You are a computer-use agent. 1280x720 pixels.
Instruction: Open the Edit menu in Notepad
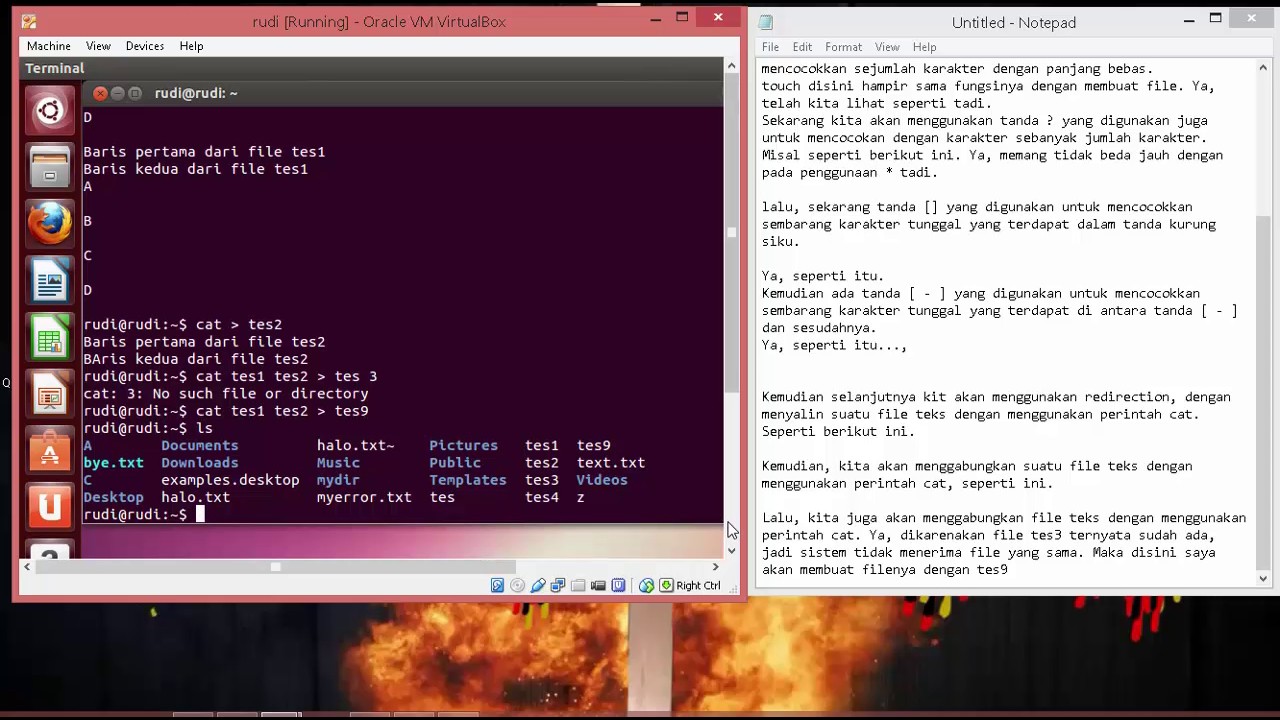(x=802, y=47)
